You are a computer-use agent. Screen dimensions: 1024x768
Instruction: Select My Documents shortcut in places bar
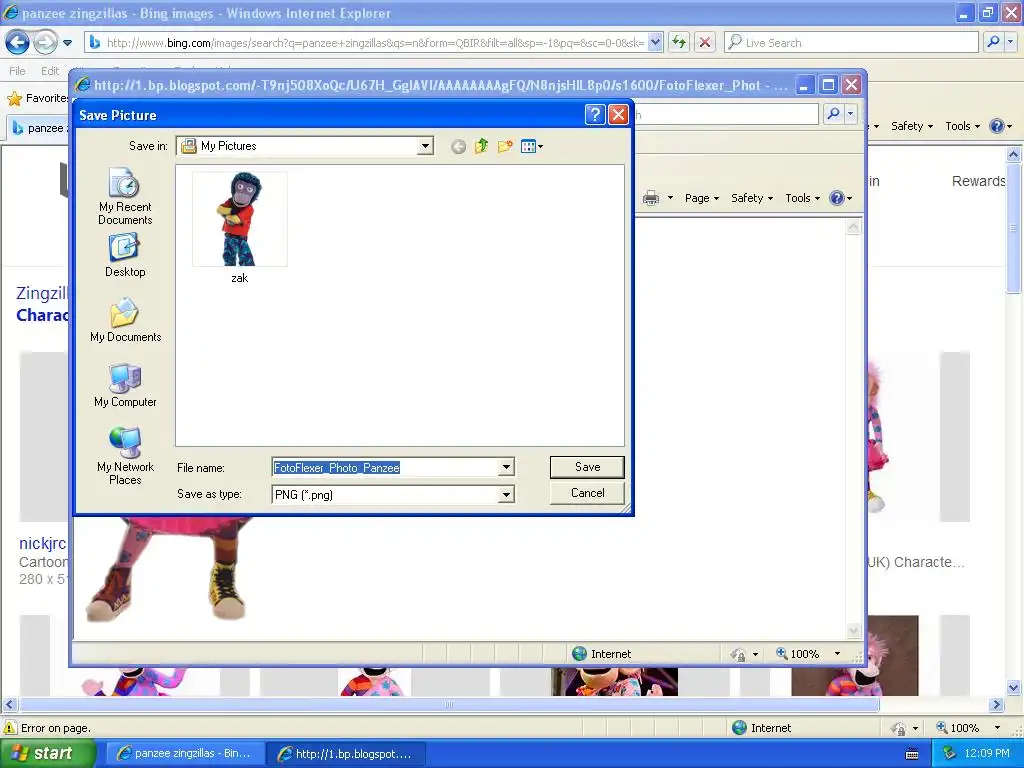(125, 320)
